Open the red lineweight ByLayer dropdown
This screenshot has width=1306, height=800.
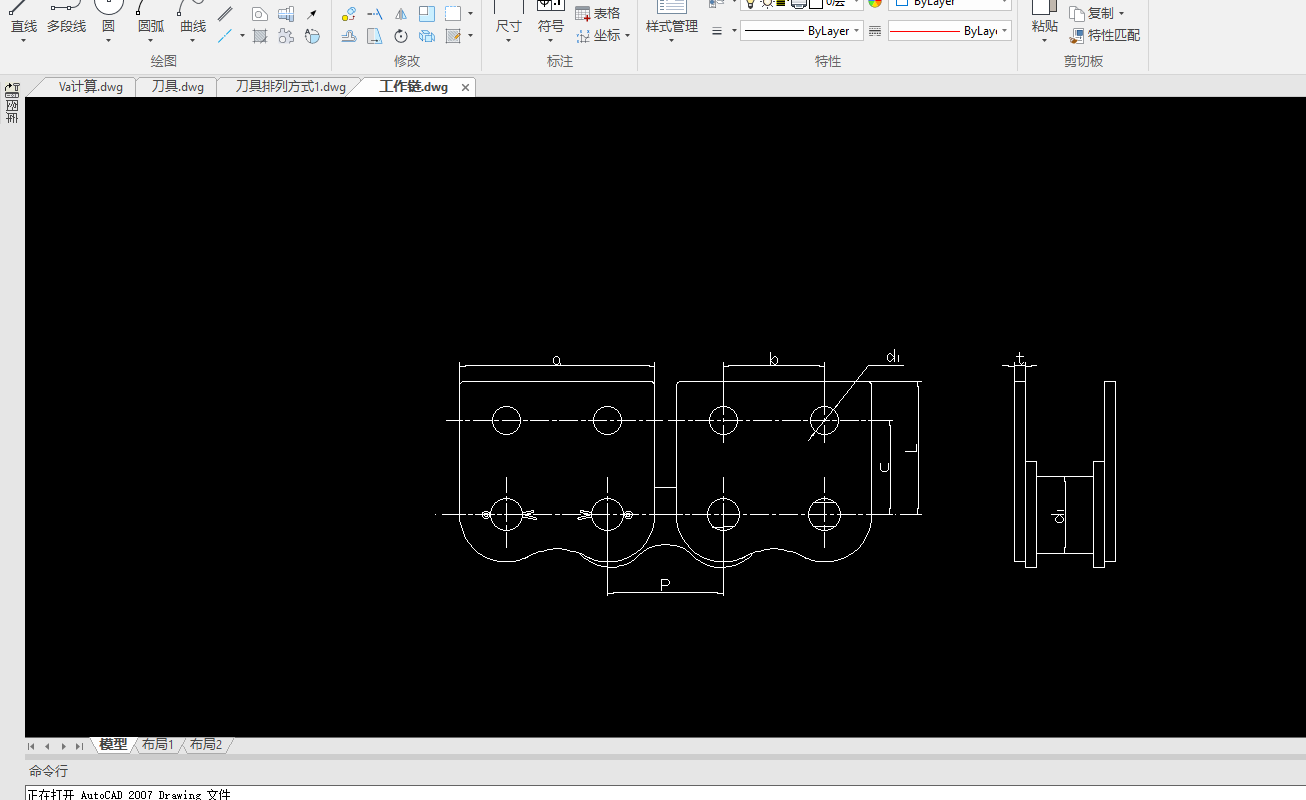[949, 31]
